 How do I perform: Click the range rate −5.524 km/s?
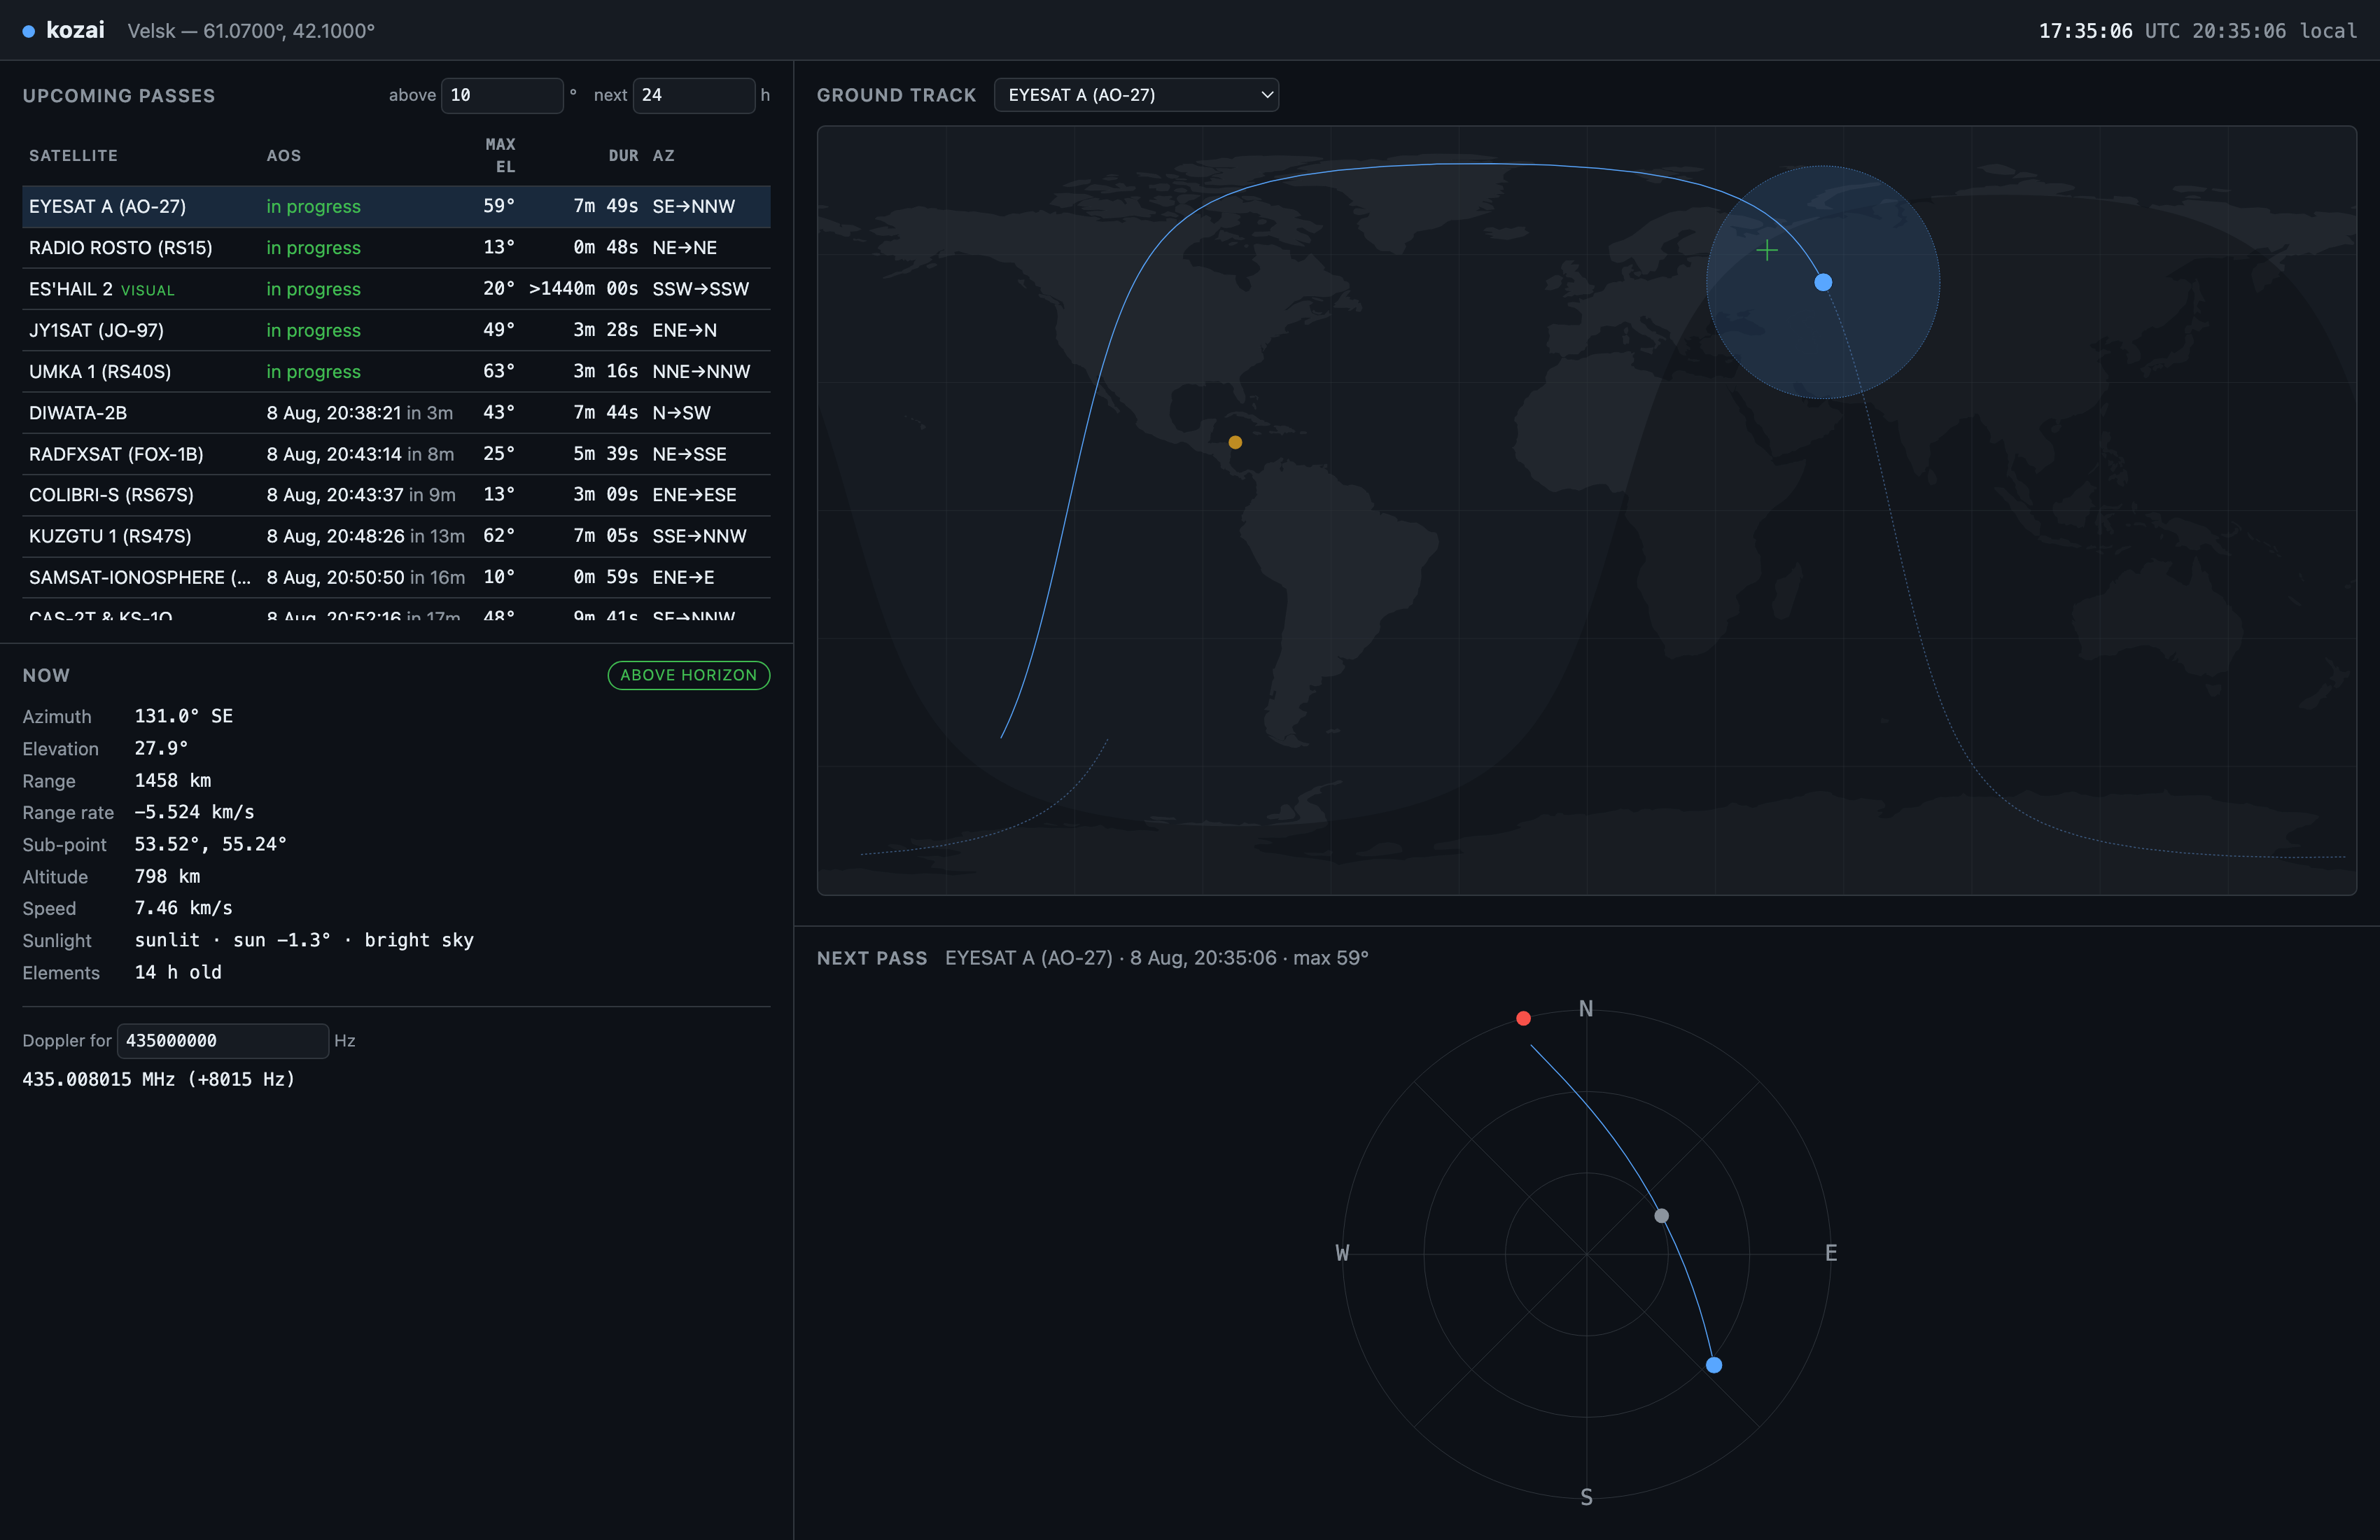coord(194,812)
